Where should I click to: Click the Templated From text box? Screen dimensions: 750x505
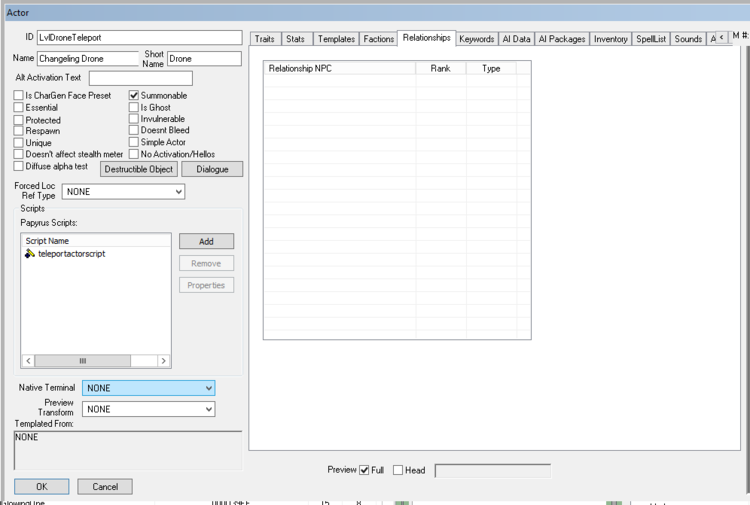(128, 450)
